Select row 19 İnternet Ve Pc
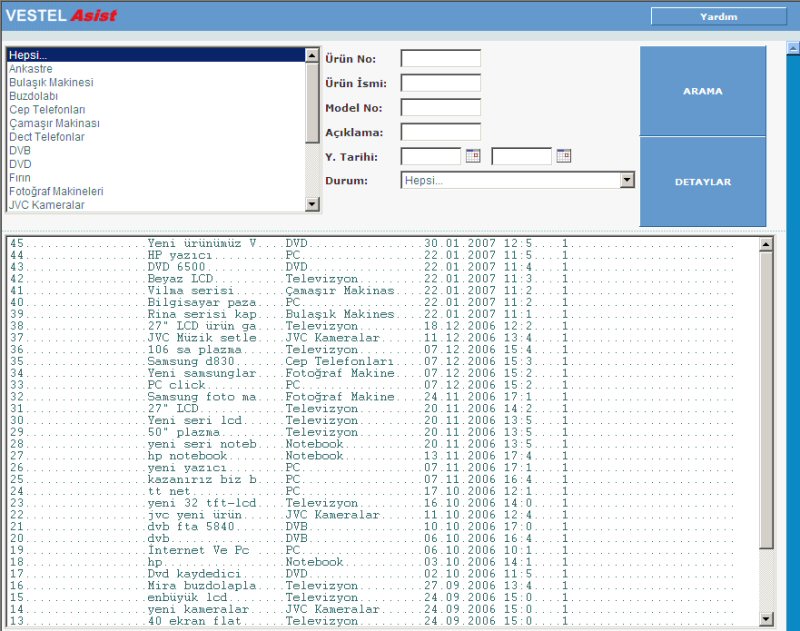 (383, 550)
